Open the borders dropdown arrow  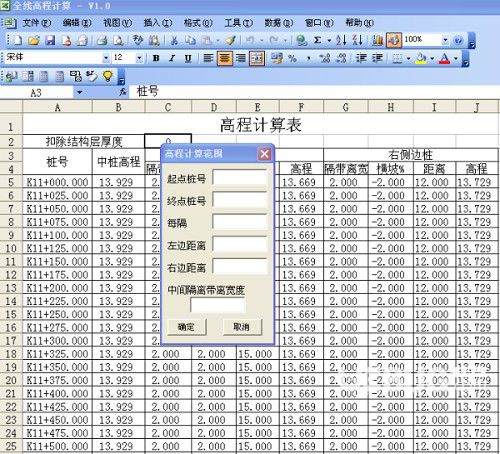coord(408,59)
